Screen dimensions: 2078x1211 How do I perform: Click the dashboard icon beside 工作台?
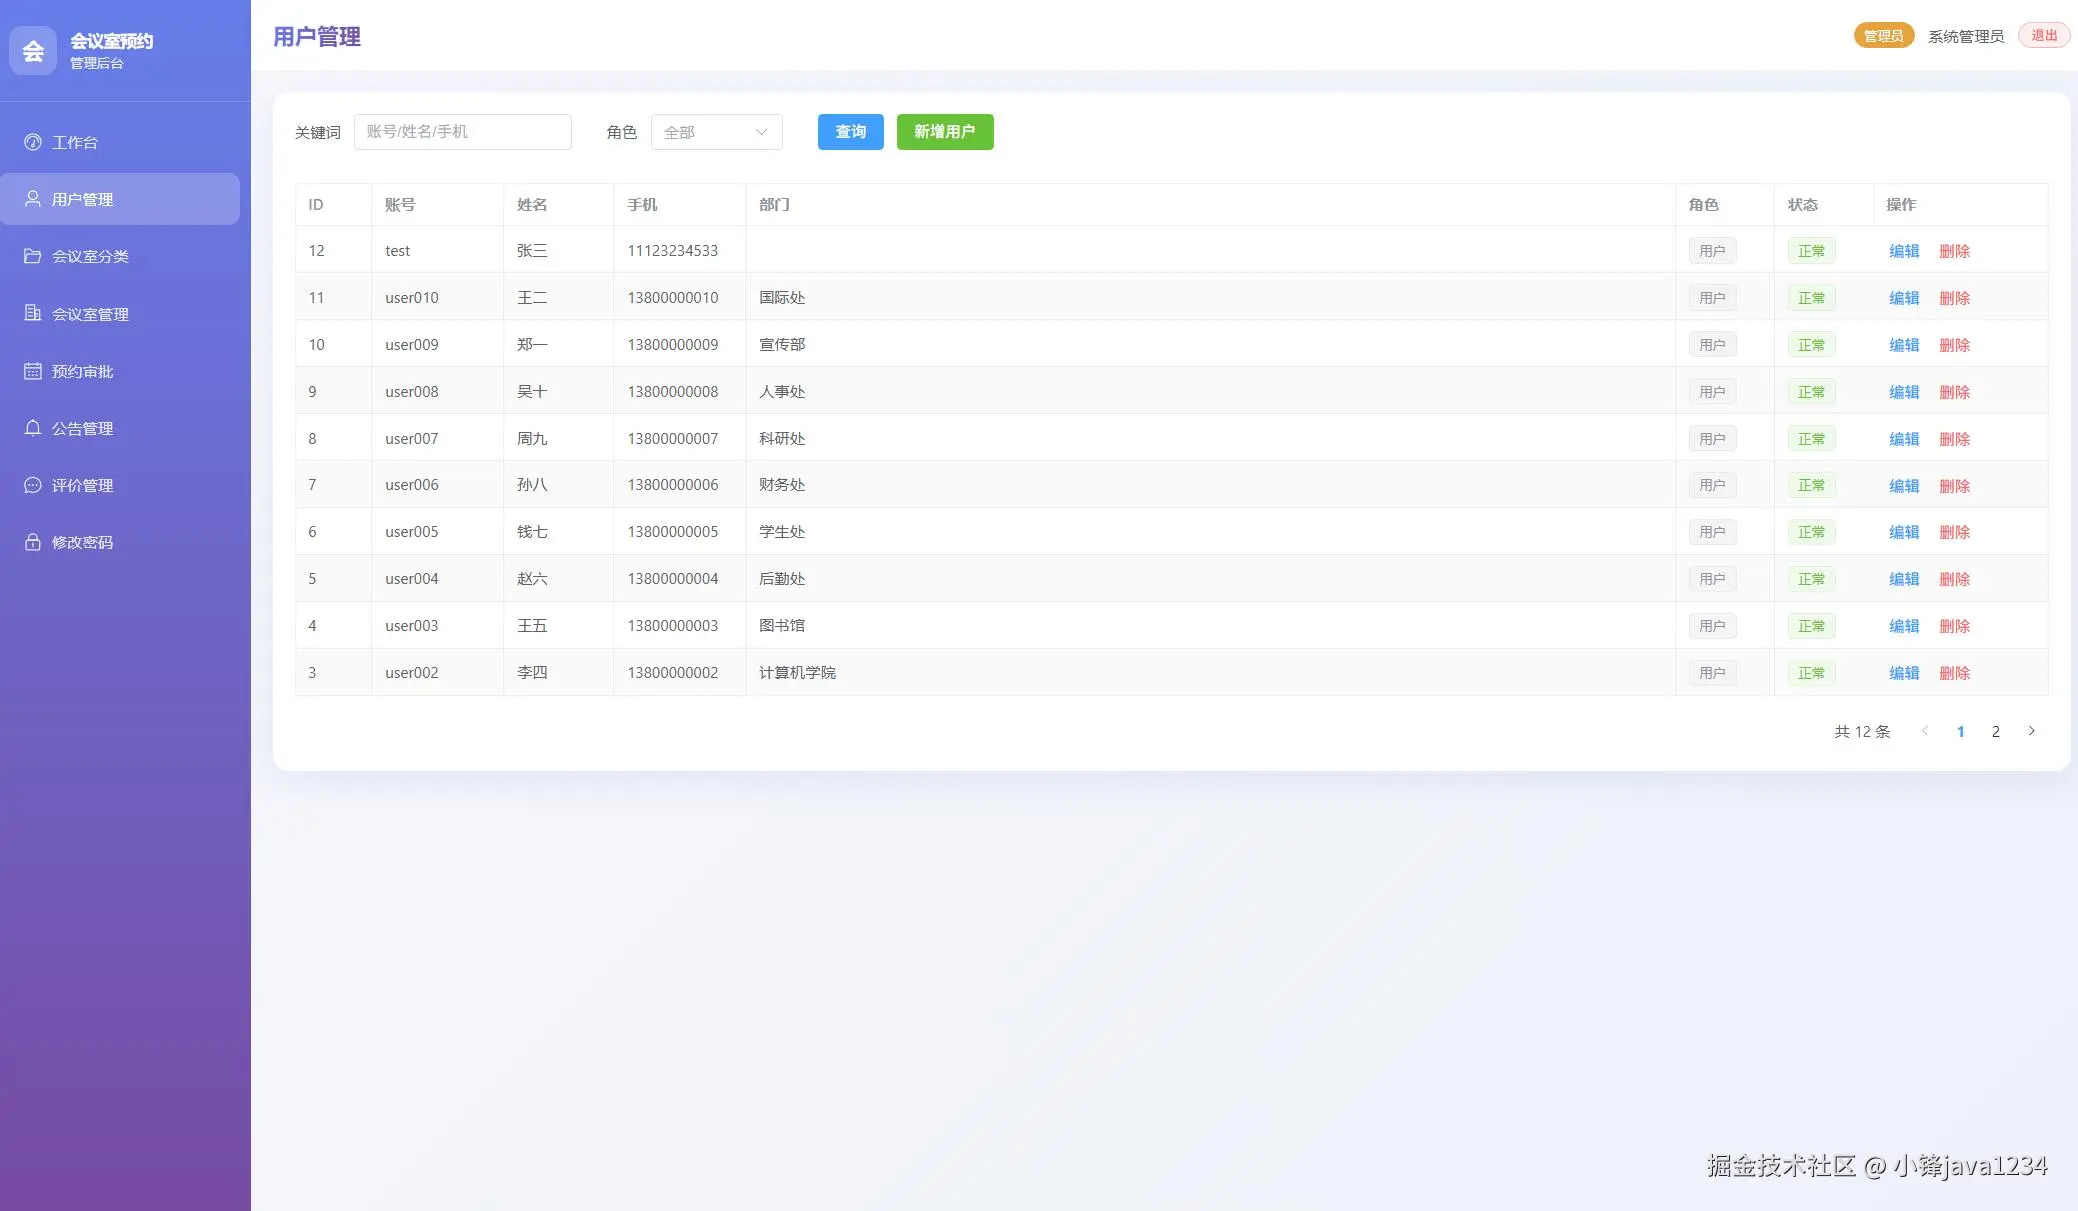click(33, 142)
